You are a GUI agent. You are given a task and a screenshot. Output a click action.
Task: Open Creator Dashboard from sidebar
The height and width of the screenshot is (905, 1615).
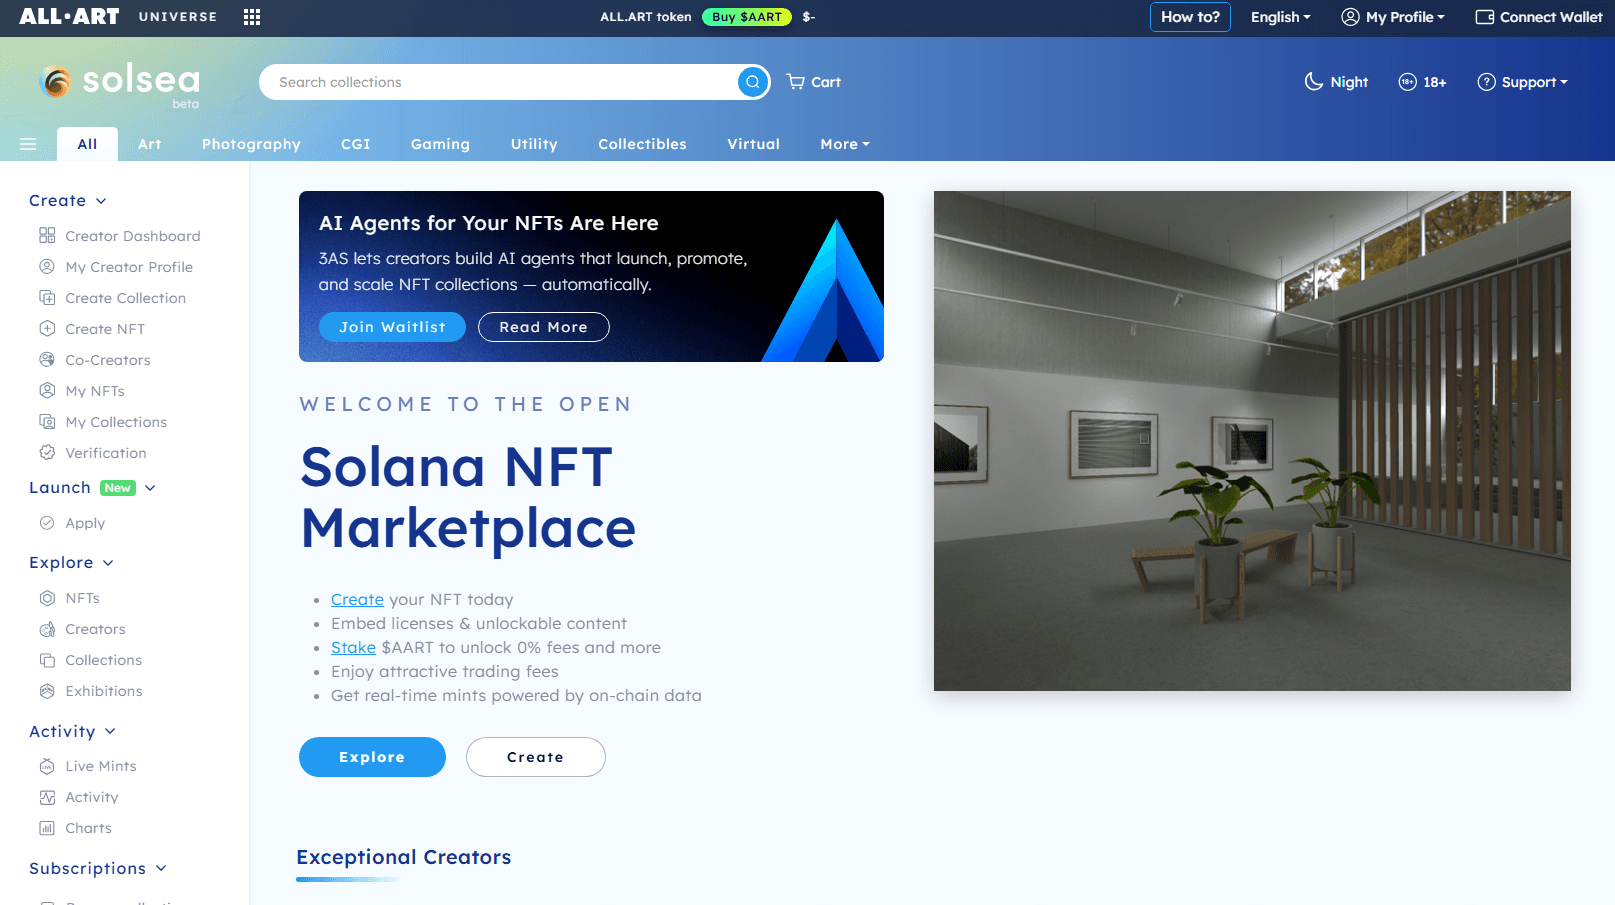click(x=132, y=236)
